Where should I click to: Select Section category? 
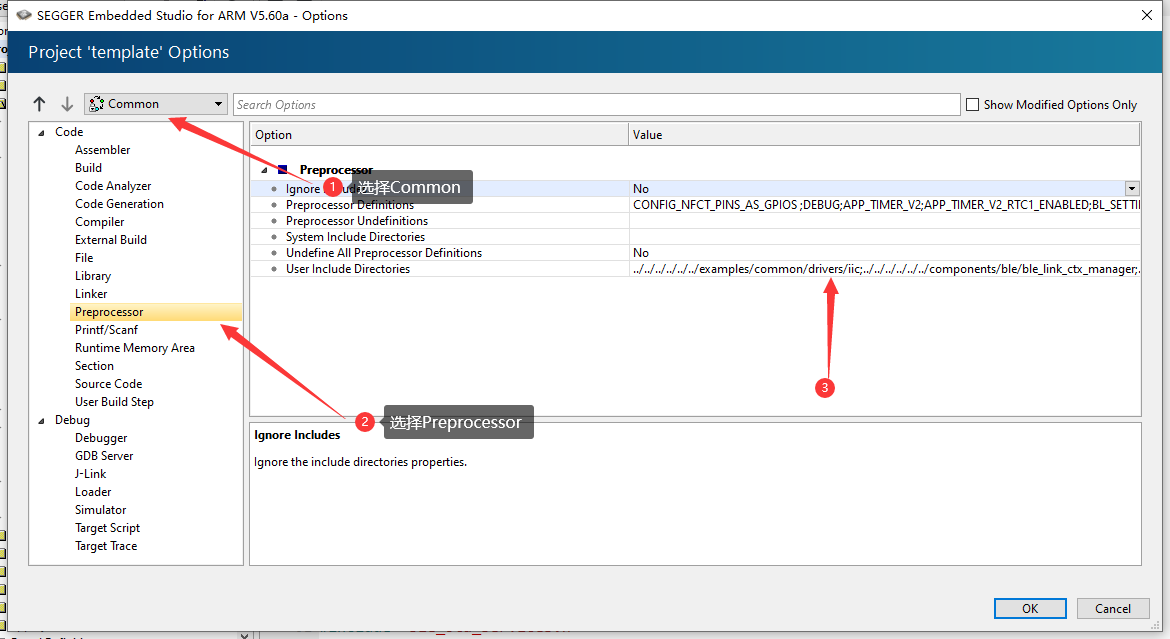click(94, 366)
